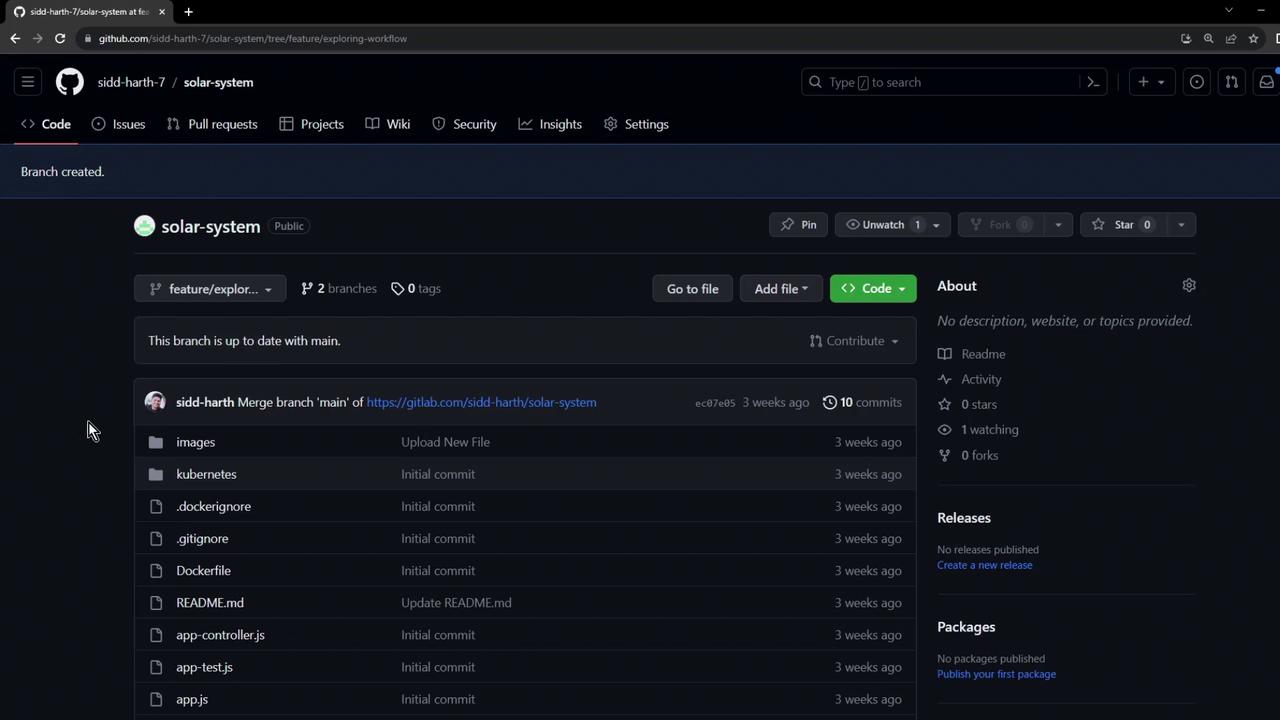Open the sidd-harth-7 owner profile link

[x=131, y=82]
